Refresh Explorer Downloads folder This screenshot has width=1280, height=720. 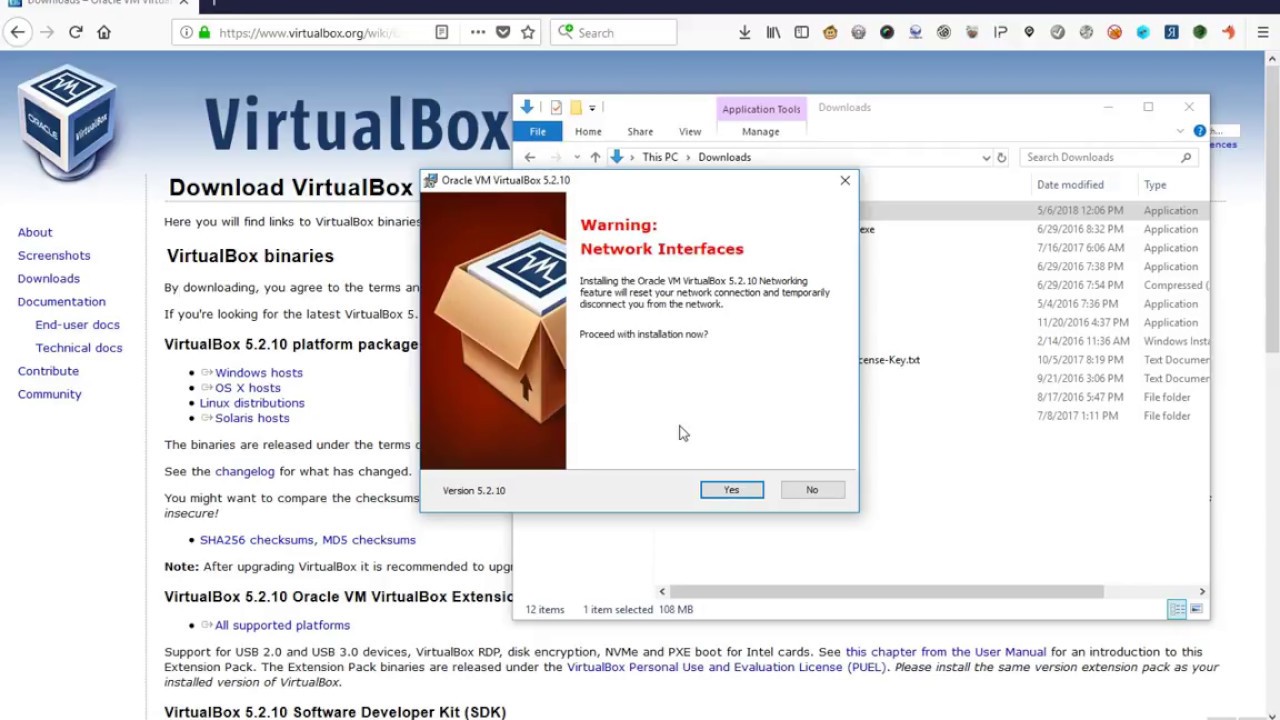(x=1001, y=157)
